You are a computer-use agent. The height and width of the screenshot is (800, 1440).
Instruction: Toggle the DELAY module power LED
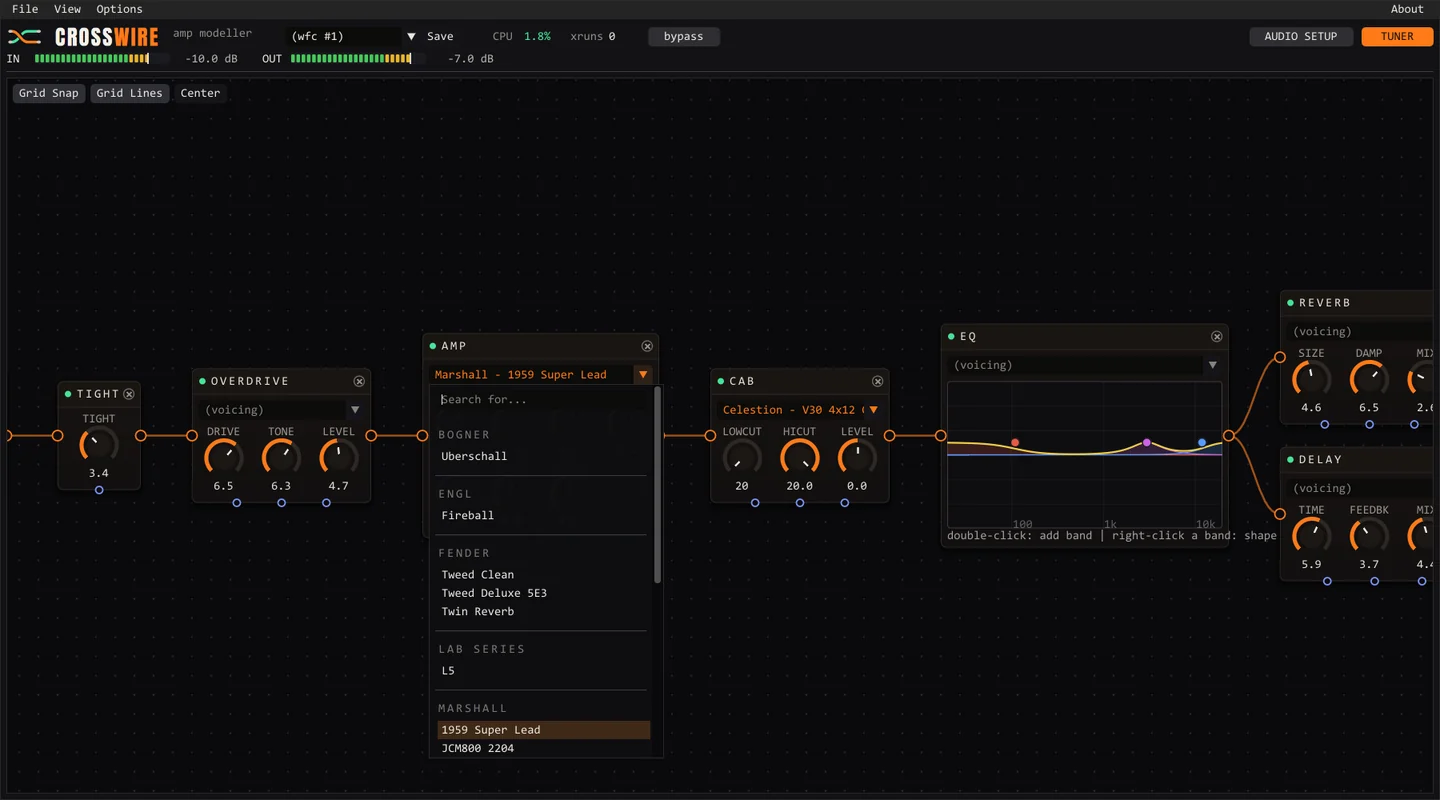click(x=1290, y=460)
